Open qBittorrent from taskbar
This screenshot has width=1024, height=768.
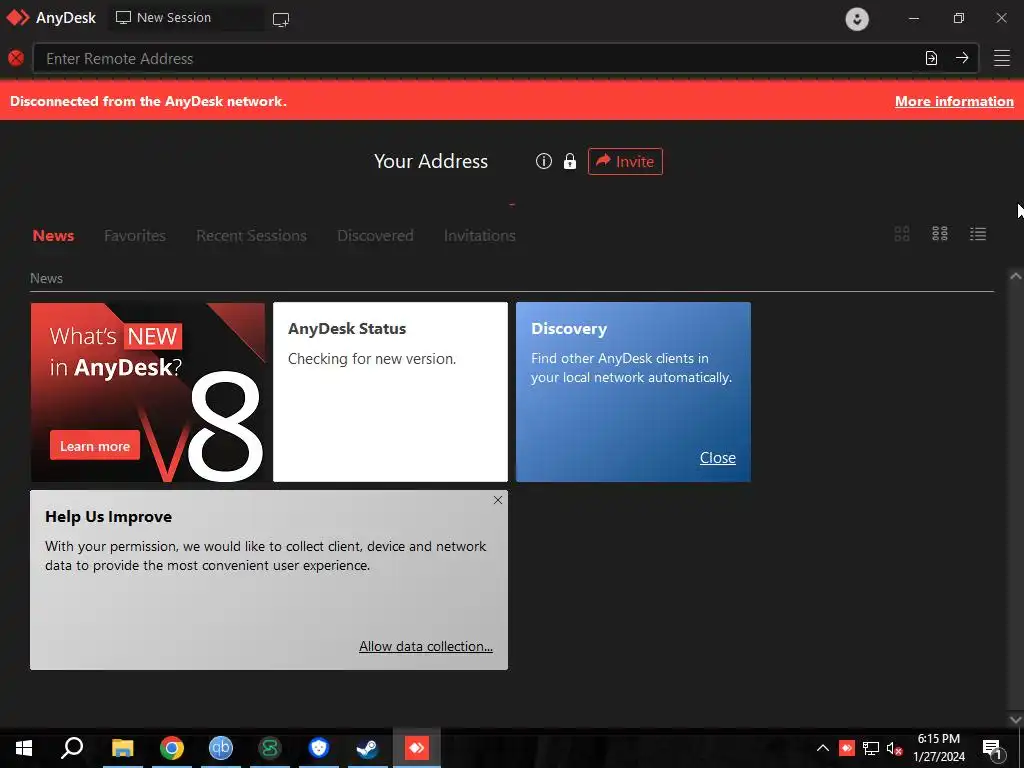221,748
